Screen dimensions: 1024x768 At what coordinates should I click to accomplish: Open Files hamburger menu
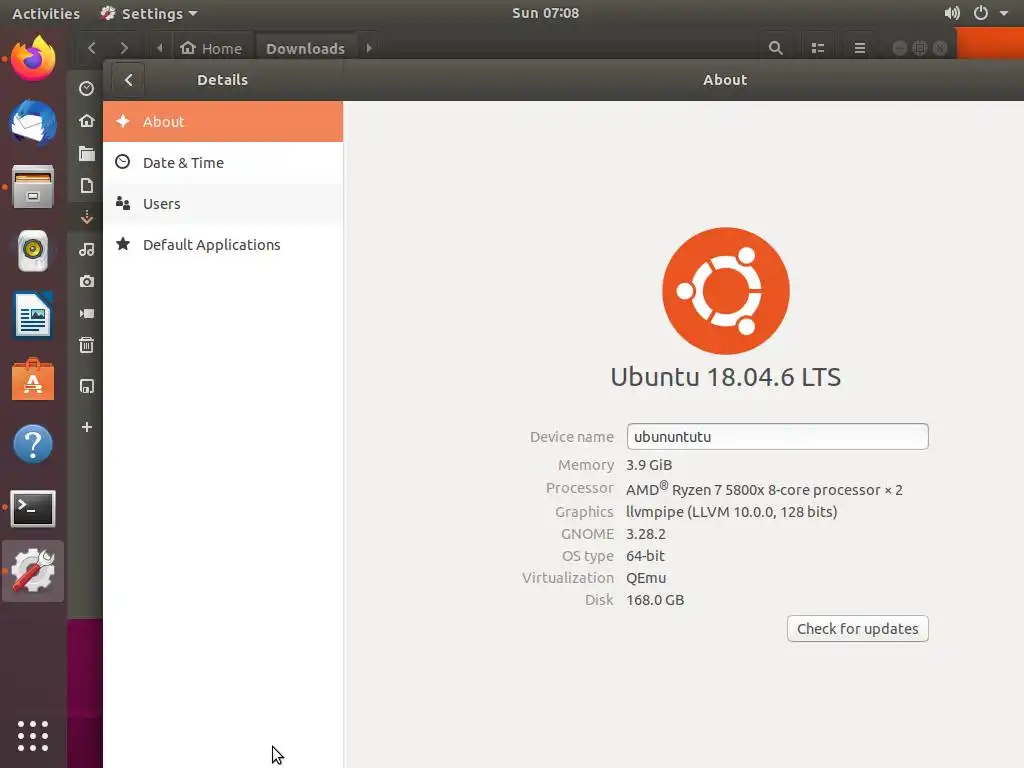pyautogui.click(x=859, y=48)
